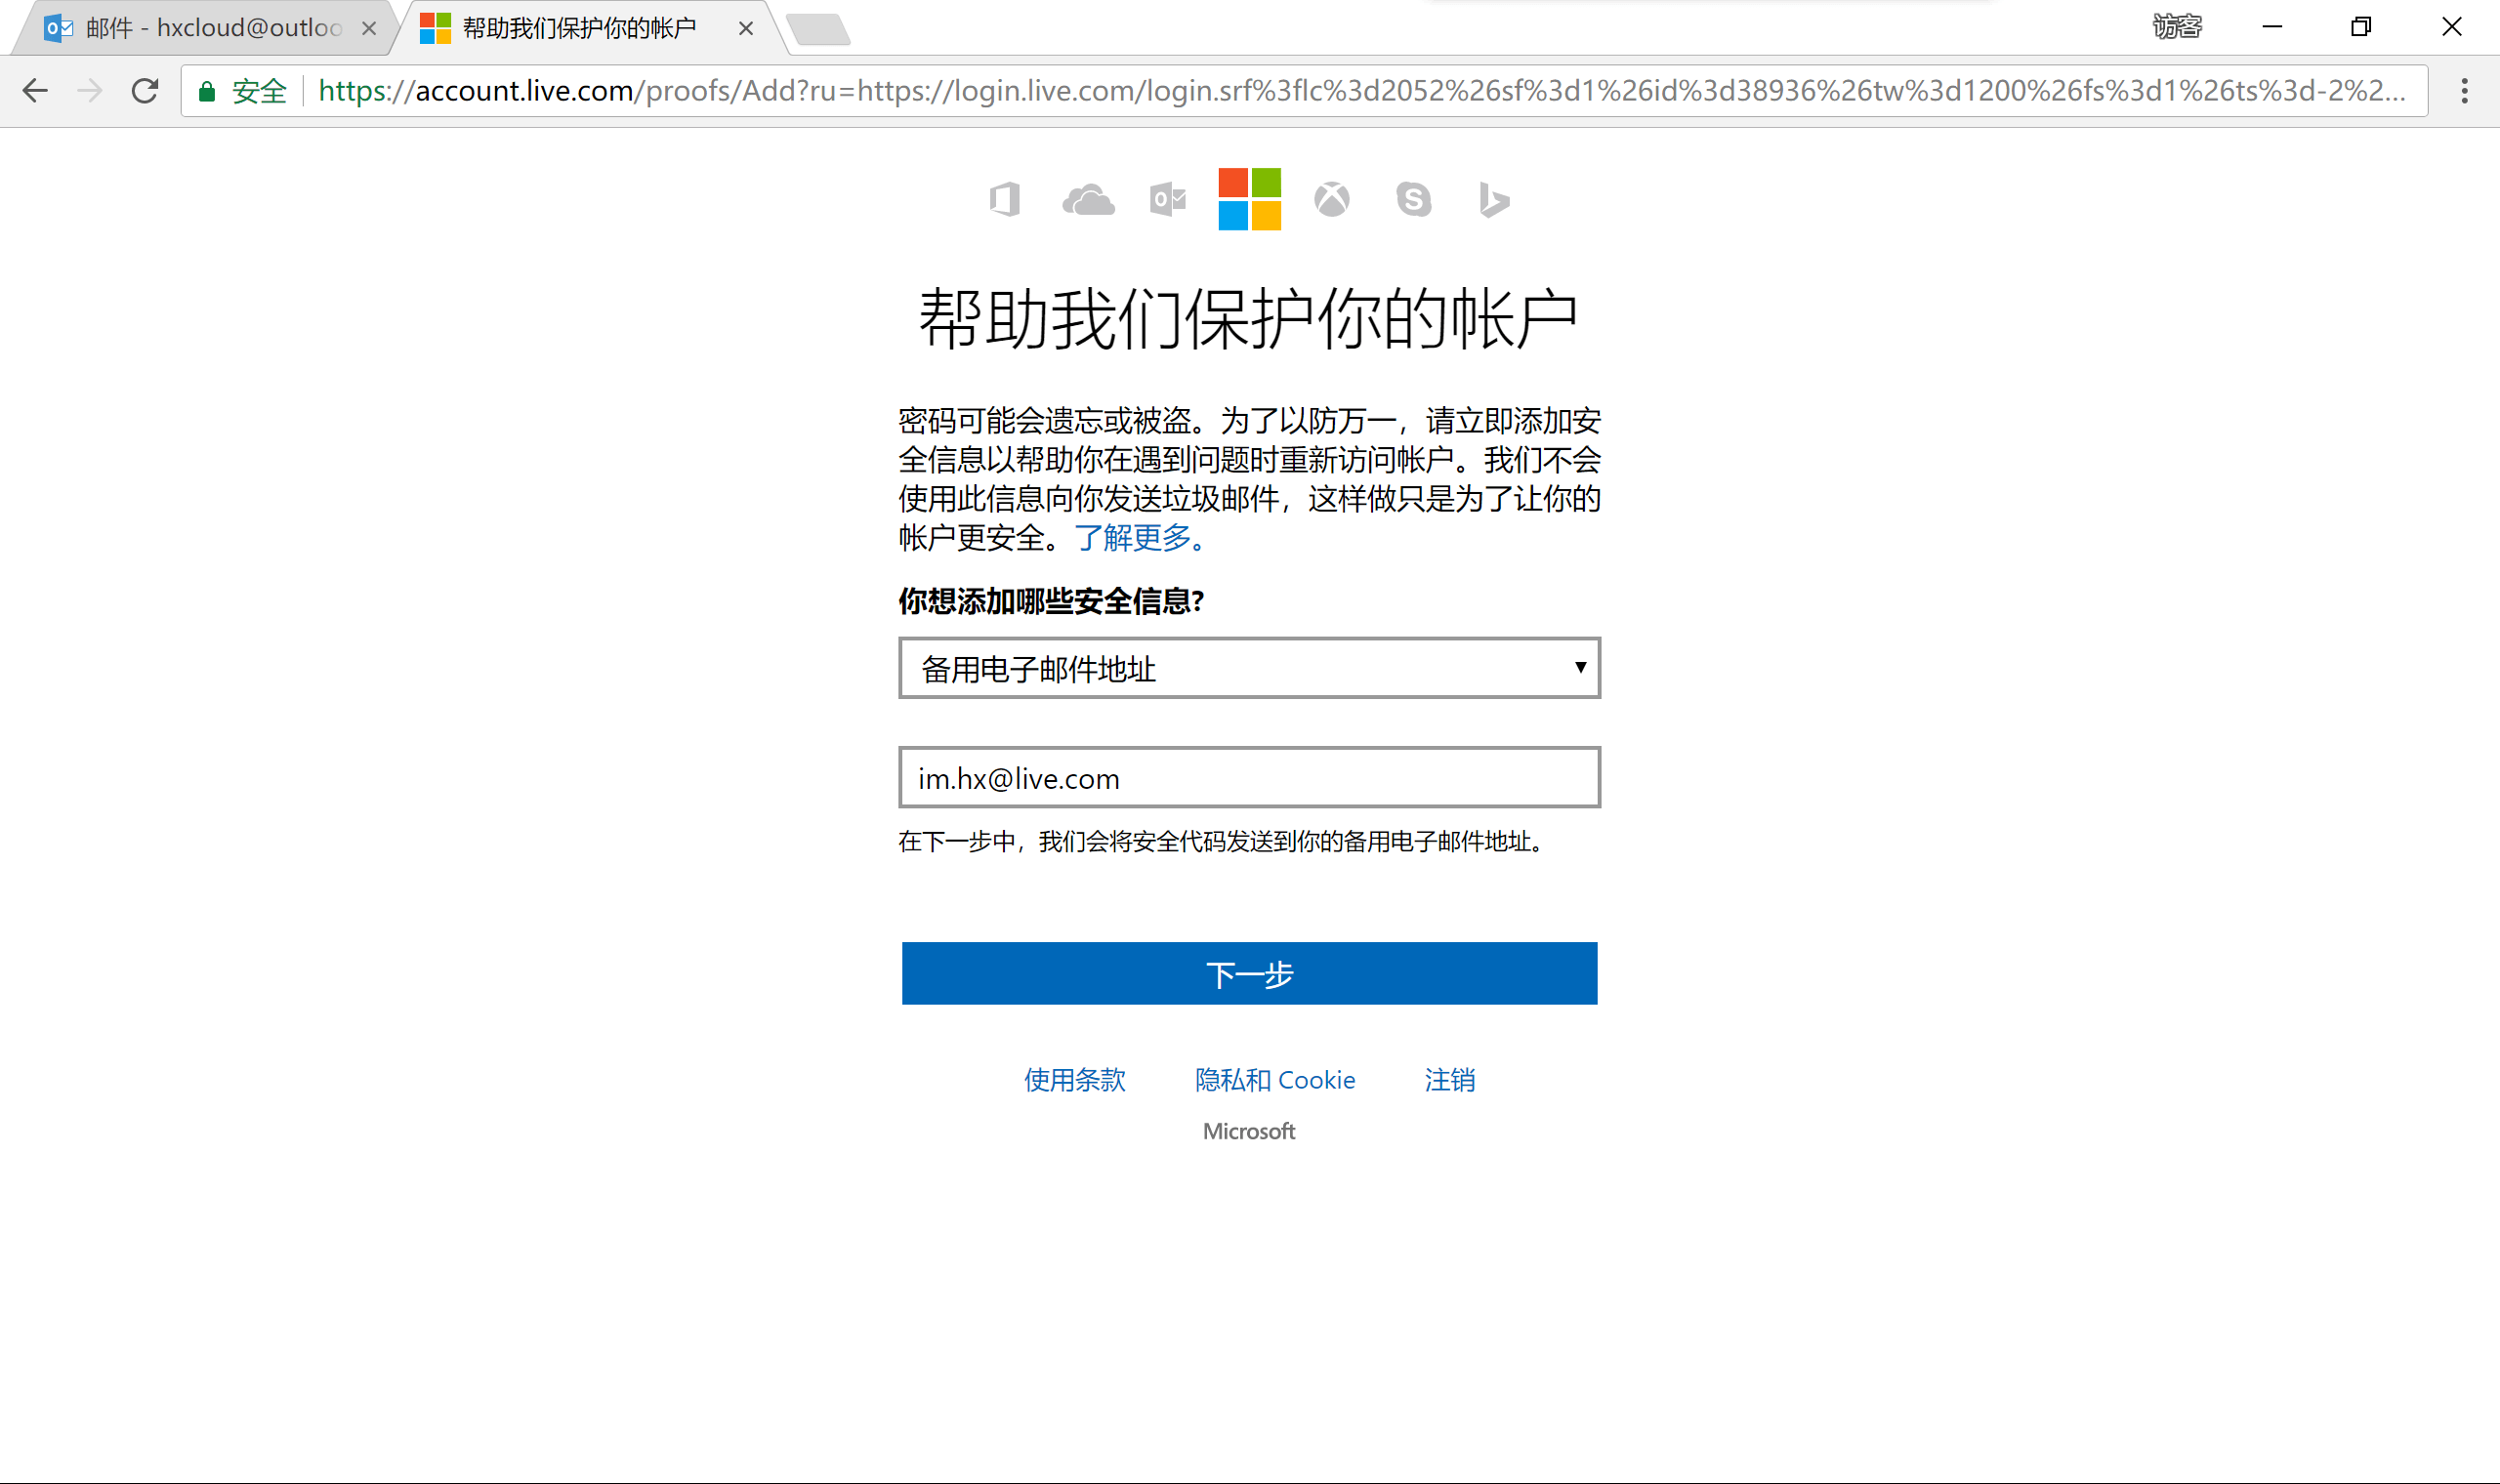Open the 隐私和 Cookie link

tap(1275, 1080)
